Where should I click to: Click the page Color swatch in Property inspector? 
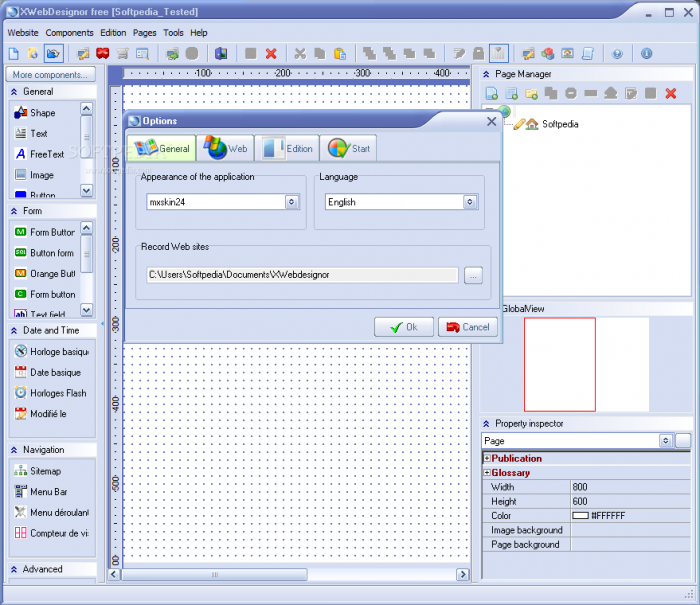tap(580, 516)
